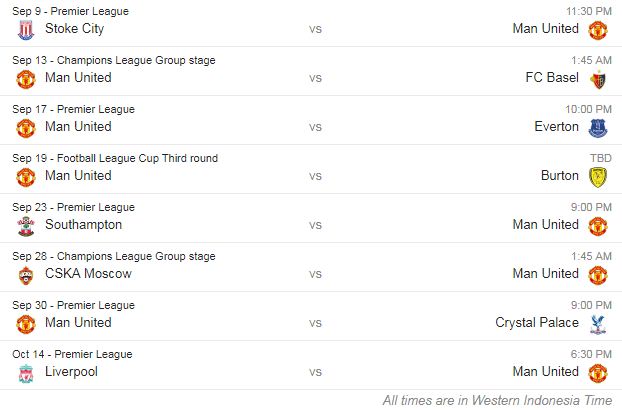Click the Everton club crest
Viewport: 622px width, 410px height.
(598, 128)
